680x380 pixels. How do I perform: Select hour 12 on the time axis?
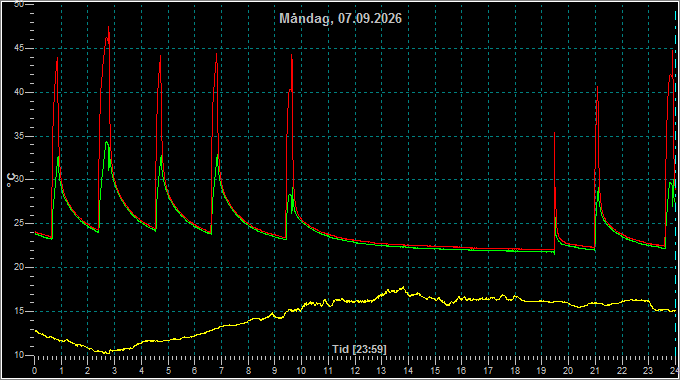coord(355,371)
